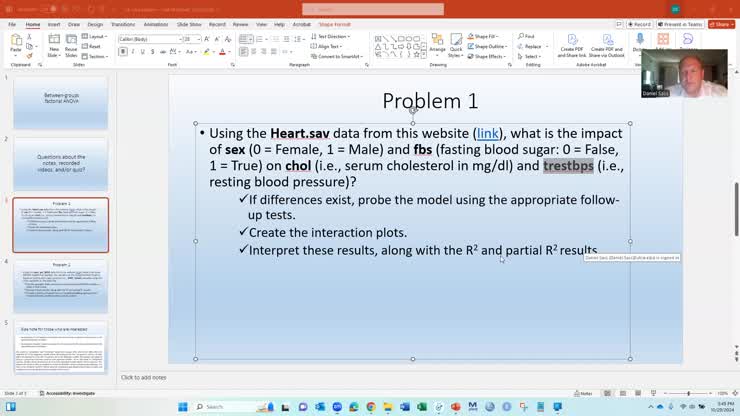Image resolution: width=740 pixels, height=416 pixels.
Task: Select slide 4 thumbnail 'Problem 2'
Action: pos(61,286)
